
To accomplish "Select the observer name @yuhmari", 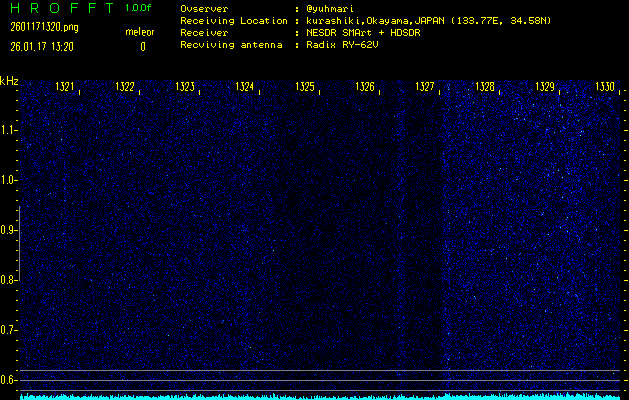I will pos(330,8).
